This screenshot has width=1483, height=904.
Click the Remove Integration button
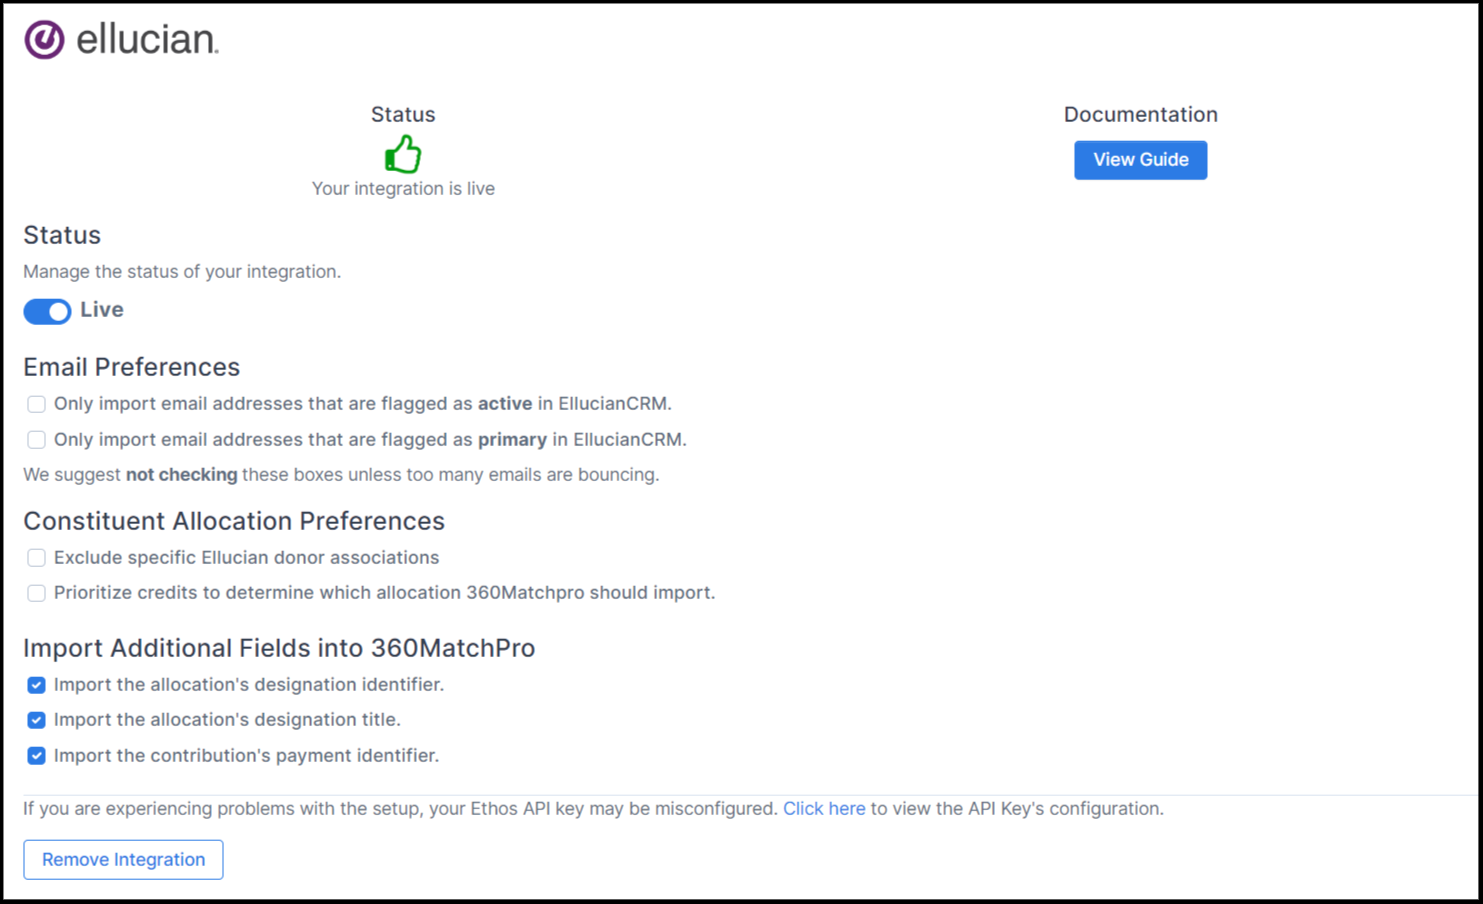click(x=122, y=859)
